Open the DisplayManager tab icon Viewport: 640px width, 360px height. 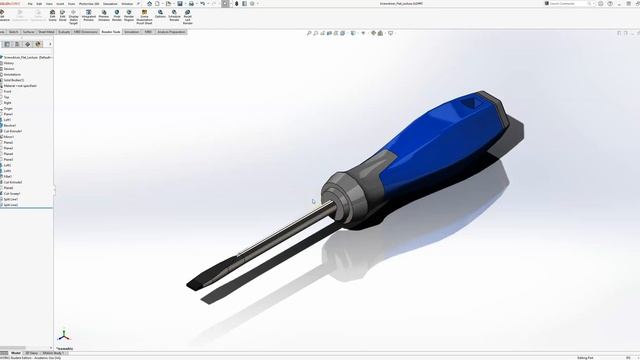point(38,44)
